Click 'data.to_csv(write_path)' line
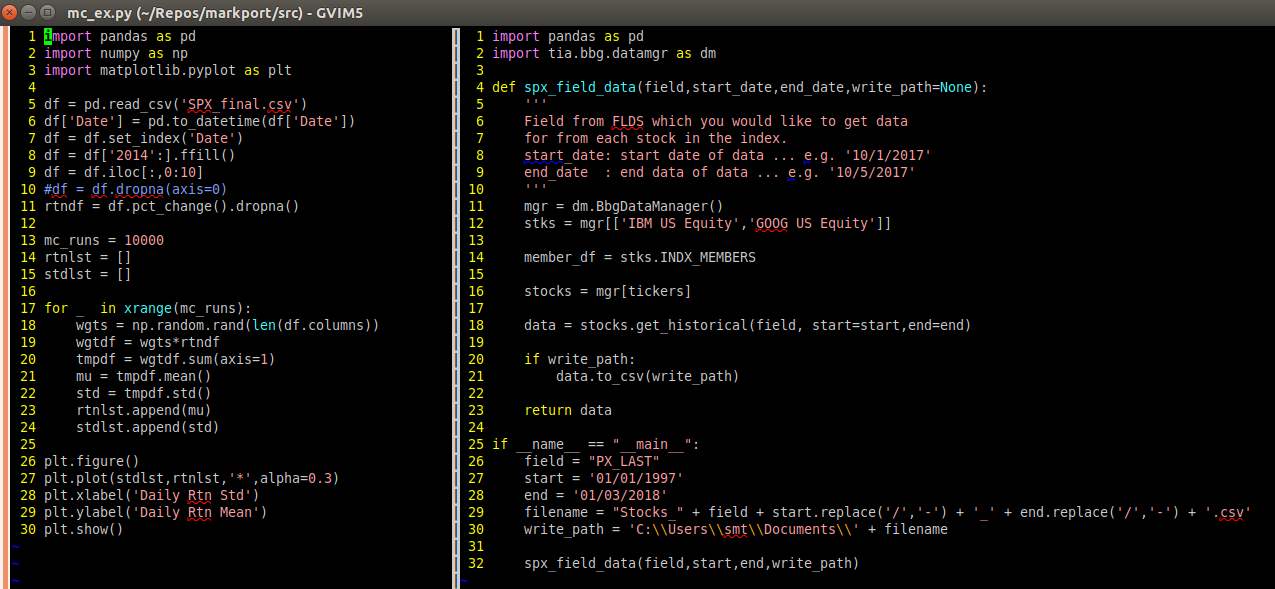 (648, 376)
